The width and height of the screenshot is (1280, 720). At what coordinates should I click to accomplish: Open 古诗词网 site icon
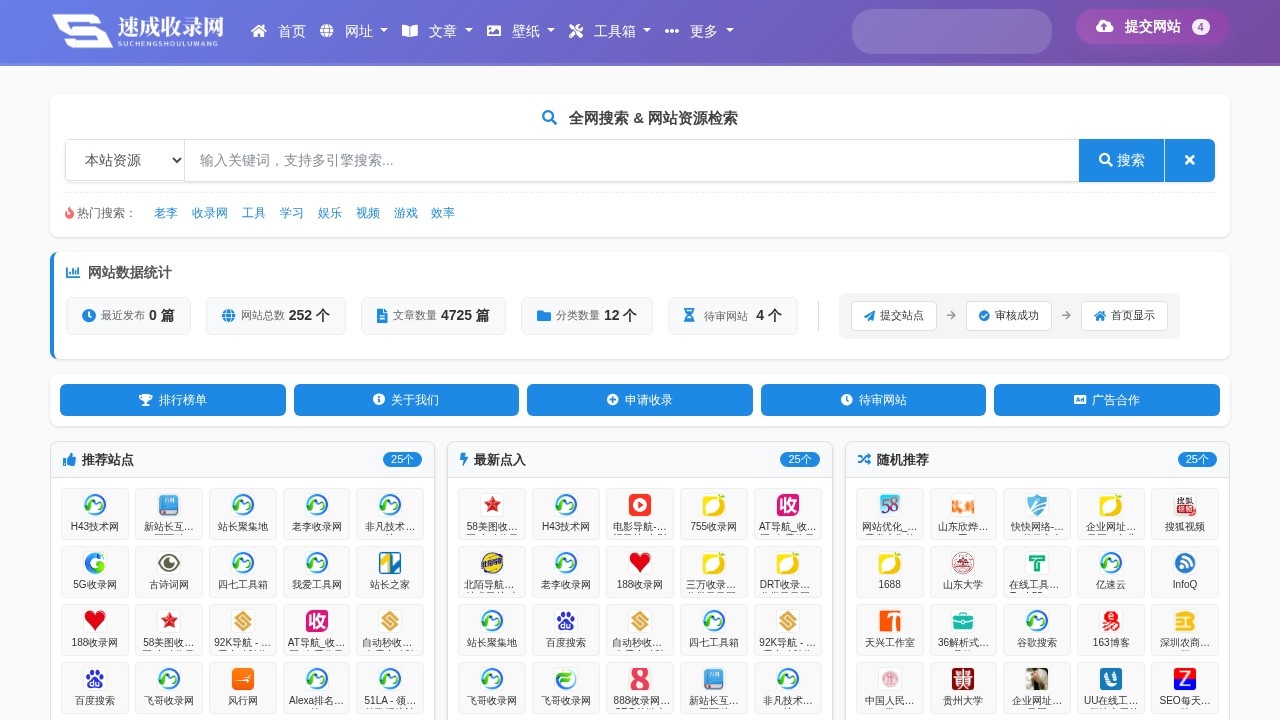click(x=169, y=572)
